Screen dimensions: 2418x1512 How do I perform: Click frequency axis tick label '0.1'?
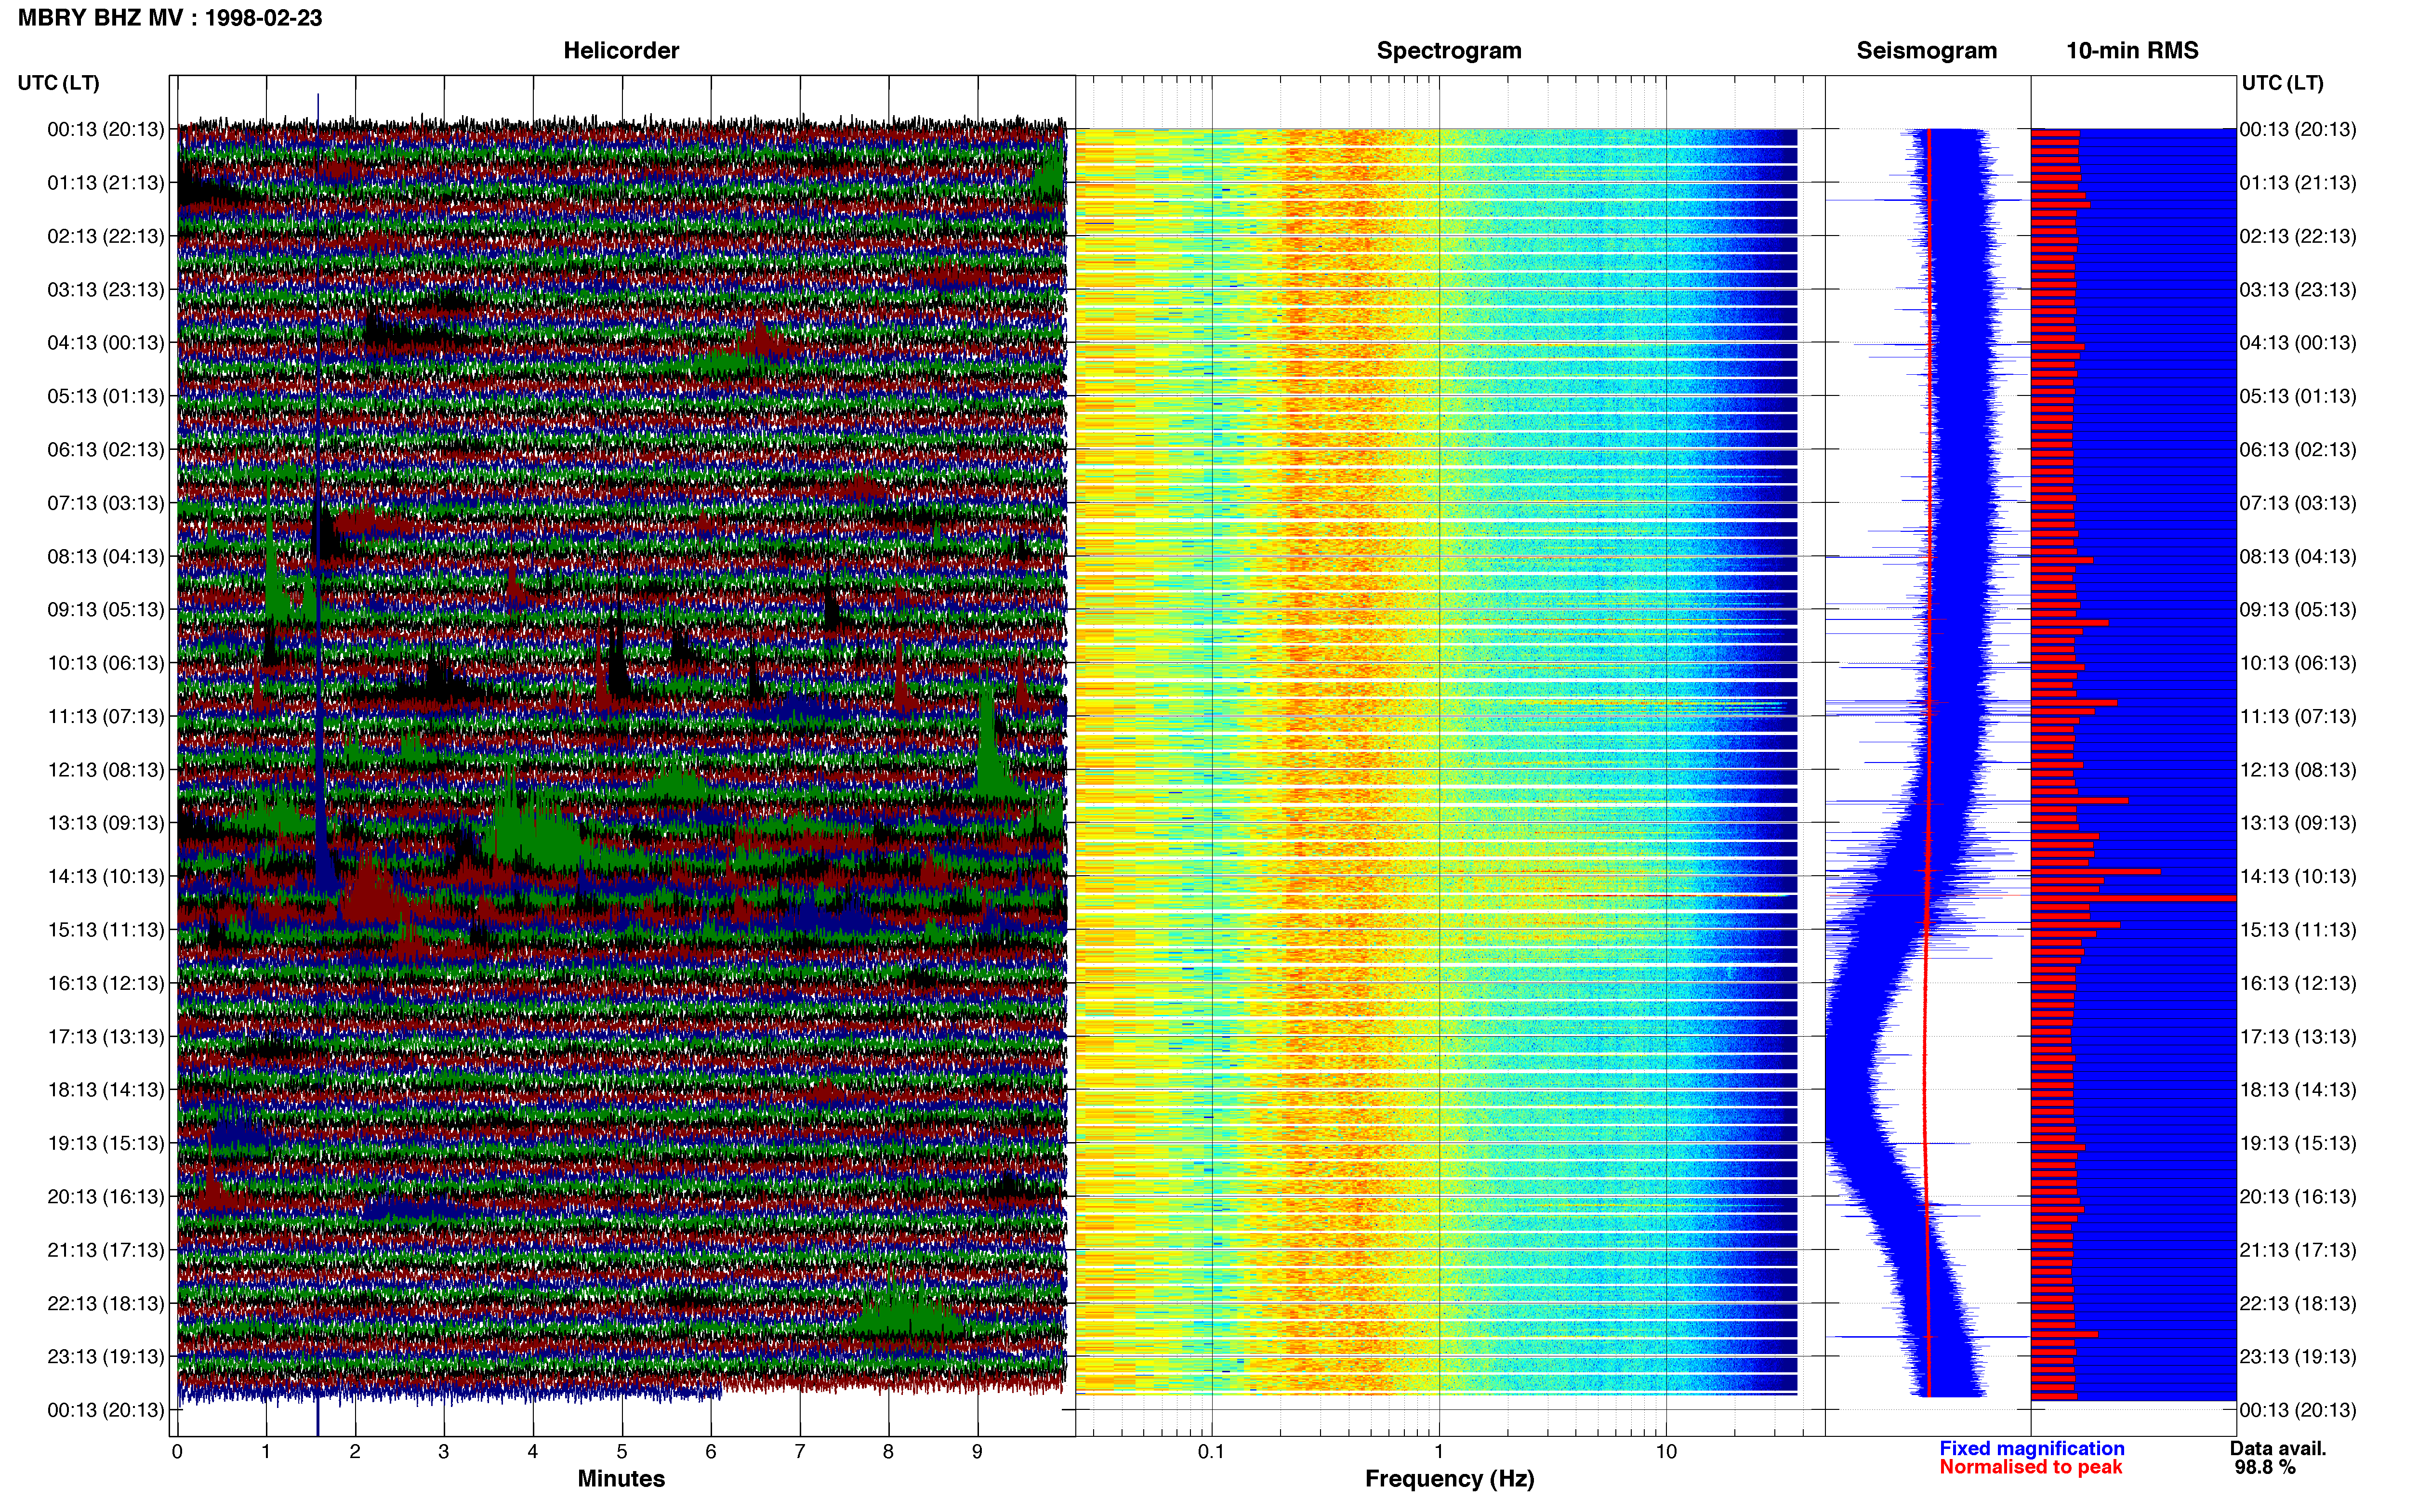click(x=1211, y=1451)
